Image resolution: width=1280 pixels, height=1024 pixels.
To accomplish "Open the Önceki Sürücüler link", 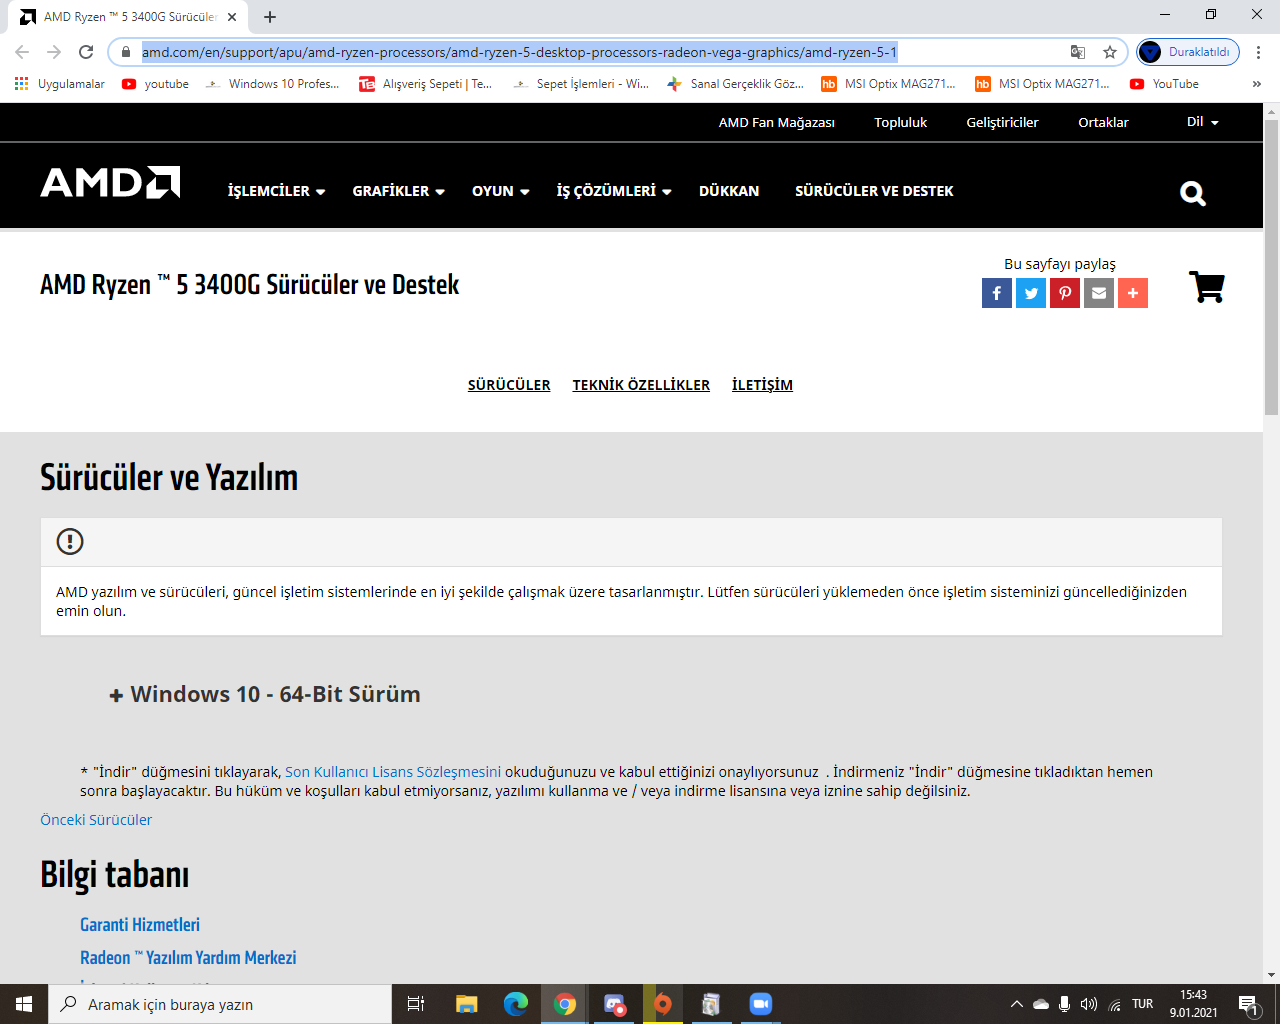I will (96, 820).
